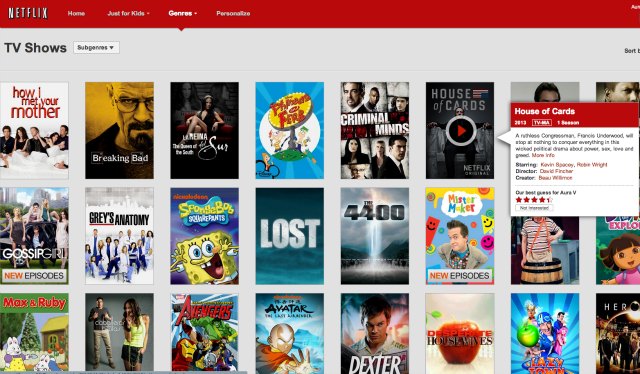The height and width of the screenshot is (374, 640).
Task: Open the Mister Maker poster
Action: pyautogui.click(x=460, y=236)
